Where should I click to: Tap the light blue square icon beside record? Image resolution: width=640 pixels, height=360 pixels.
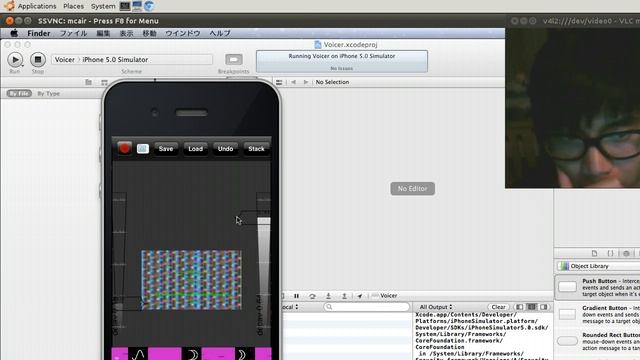pyautogui.click(x=142, y=149)
